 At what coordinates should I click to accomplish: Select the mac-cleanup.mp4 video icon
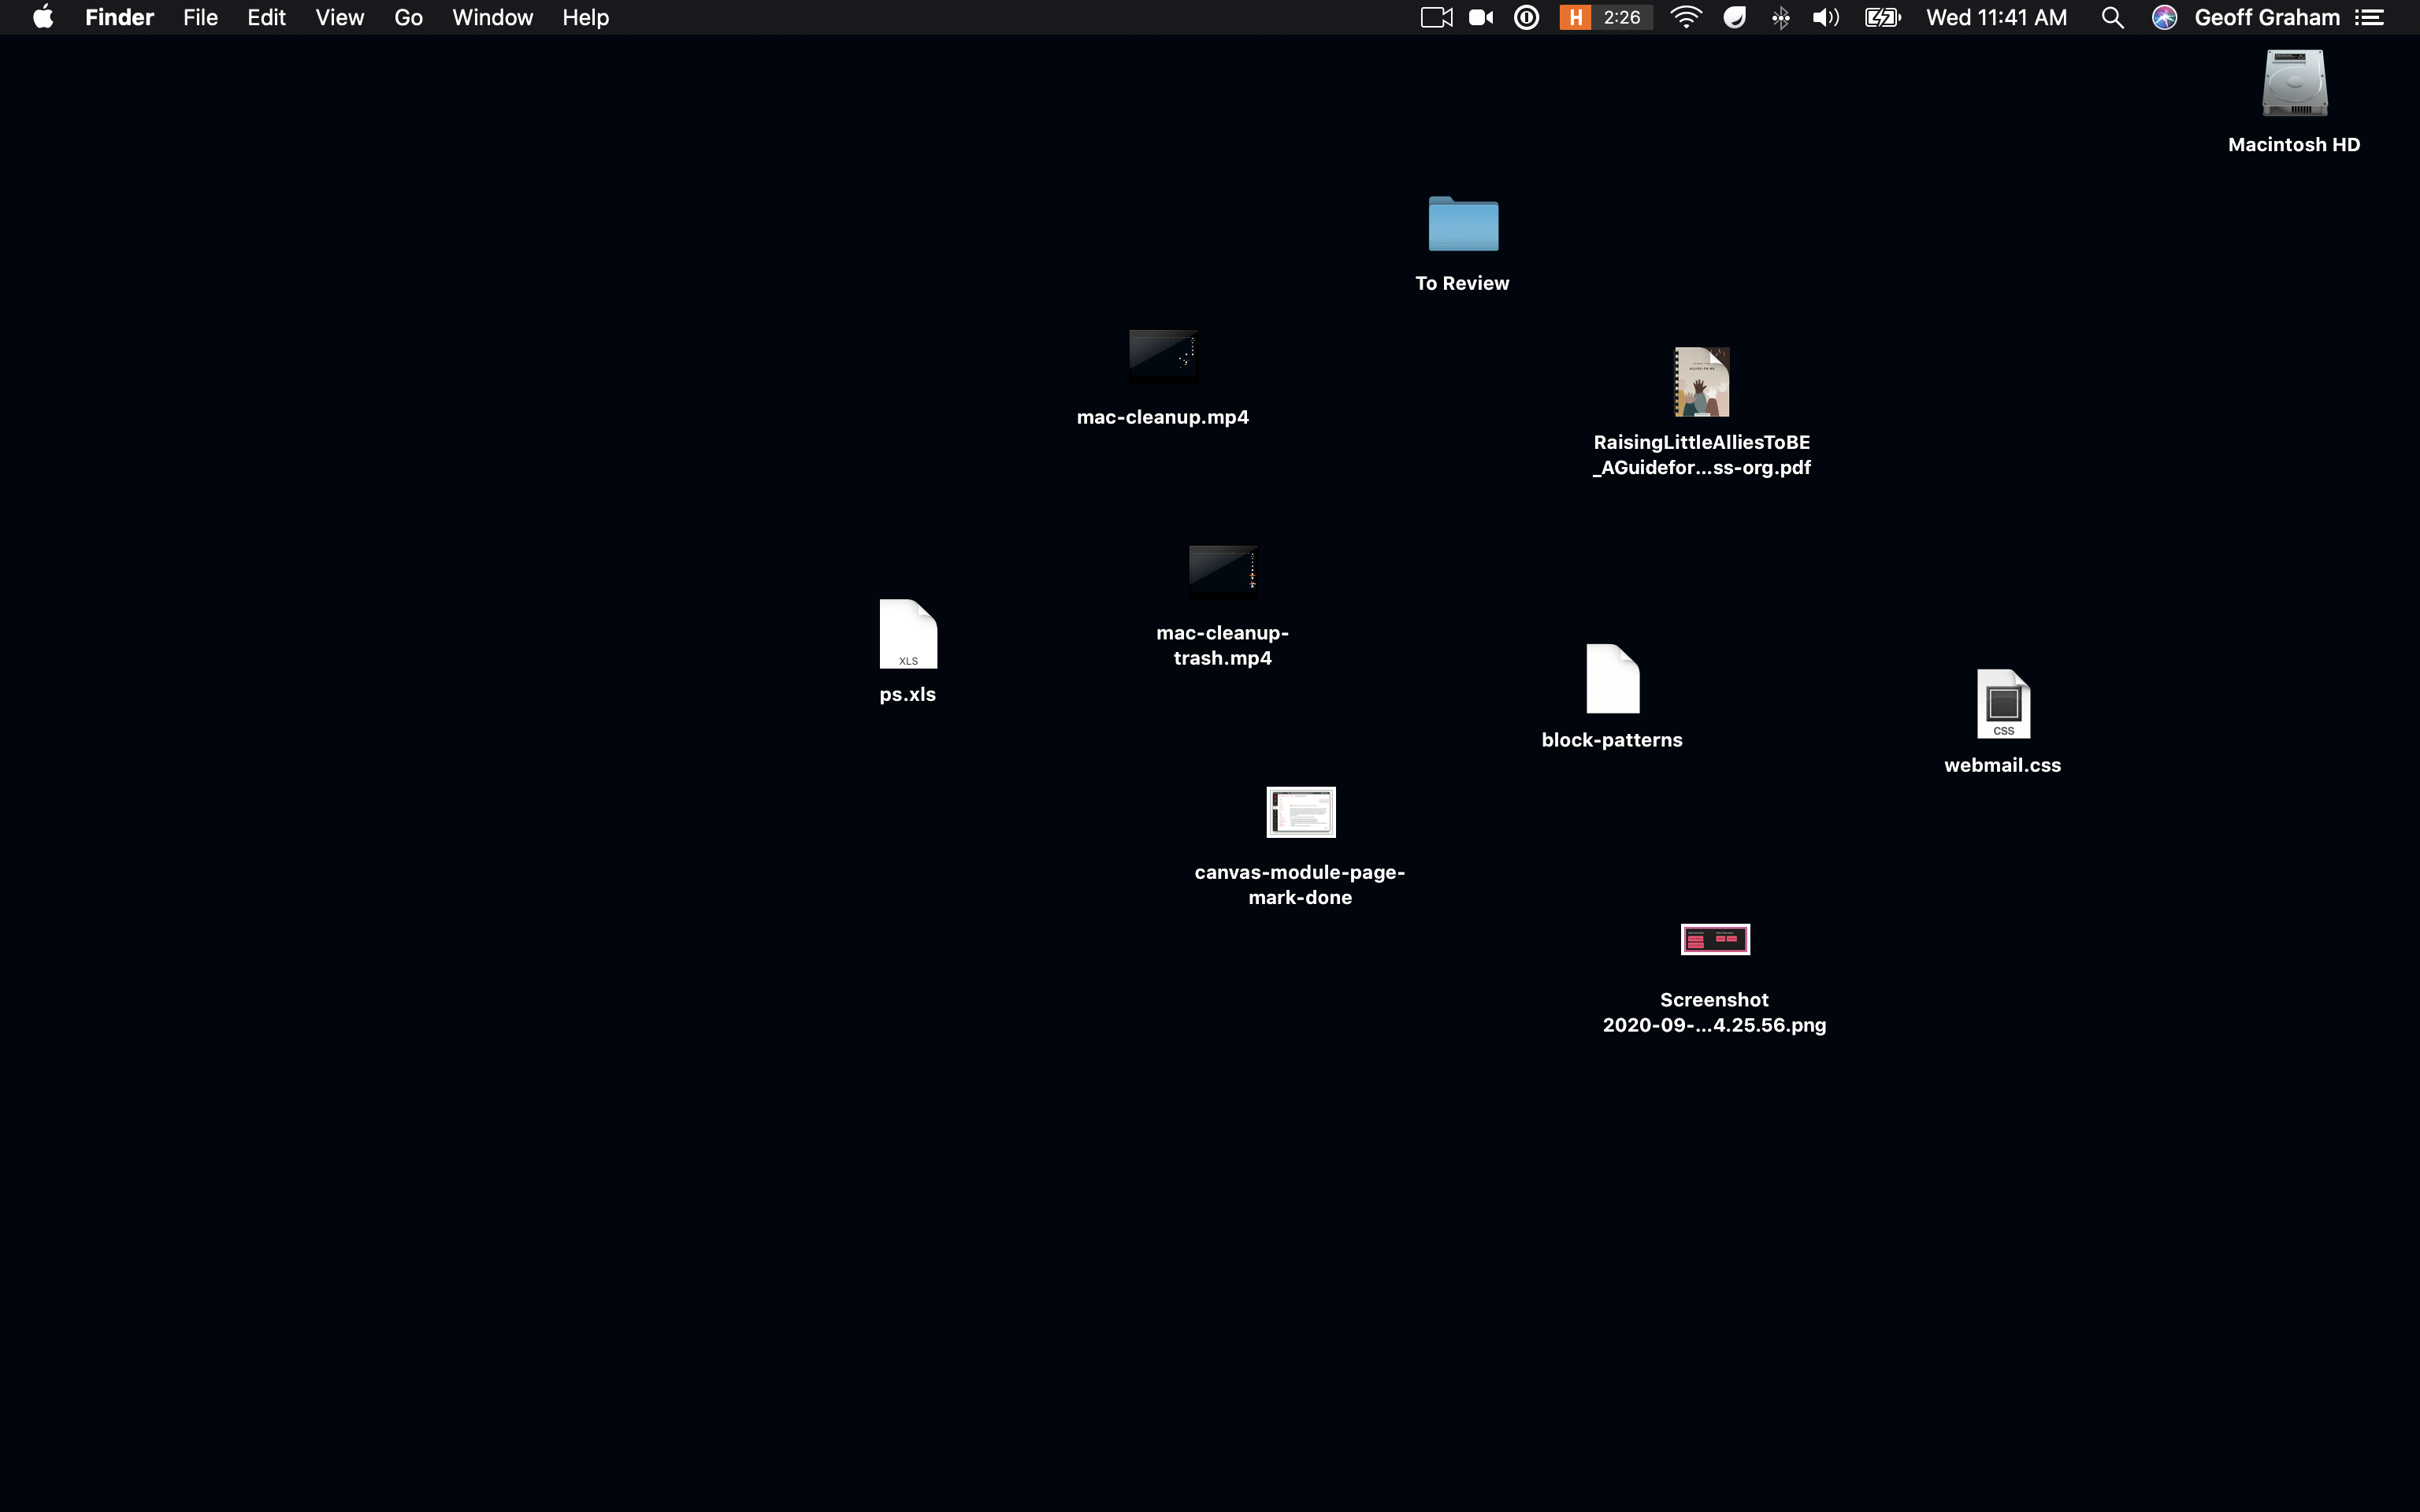pos(1163,356)
